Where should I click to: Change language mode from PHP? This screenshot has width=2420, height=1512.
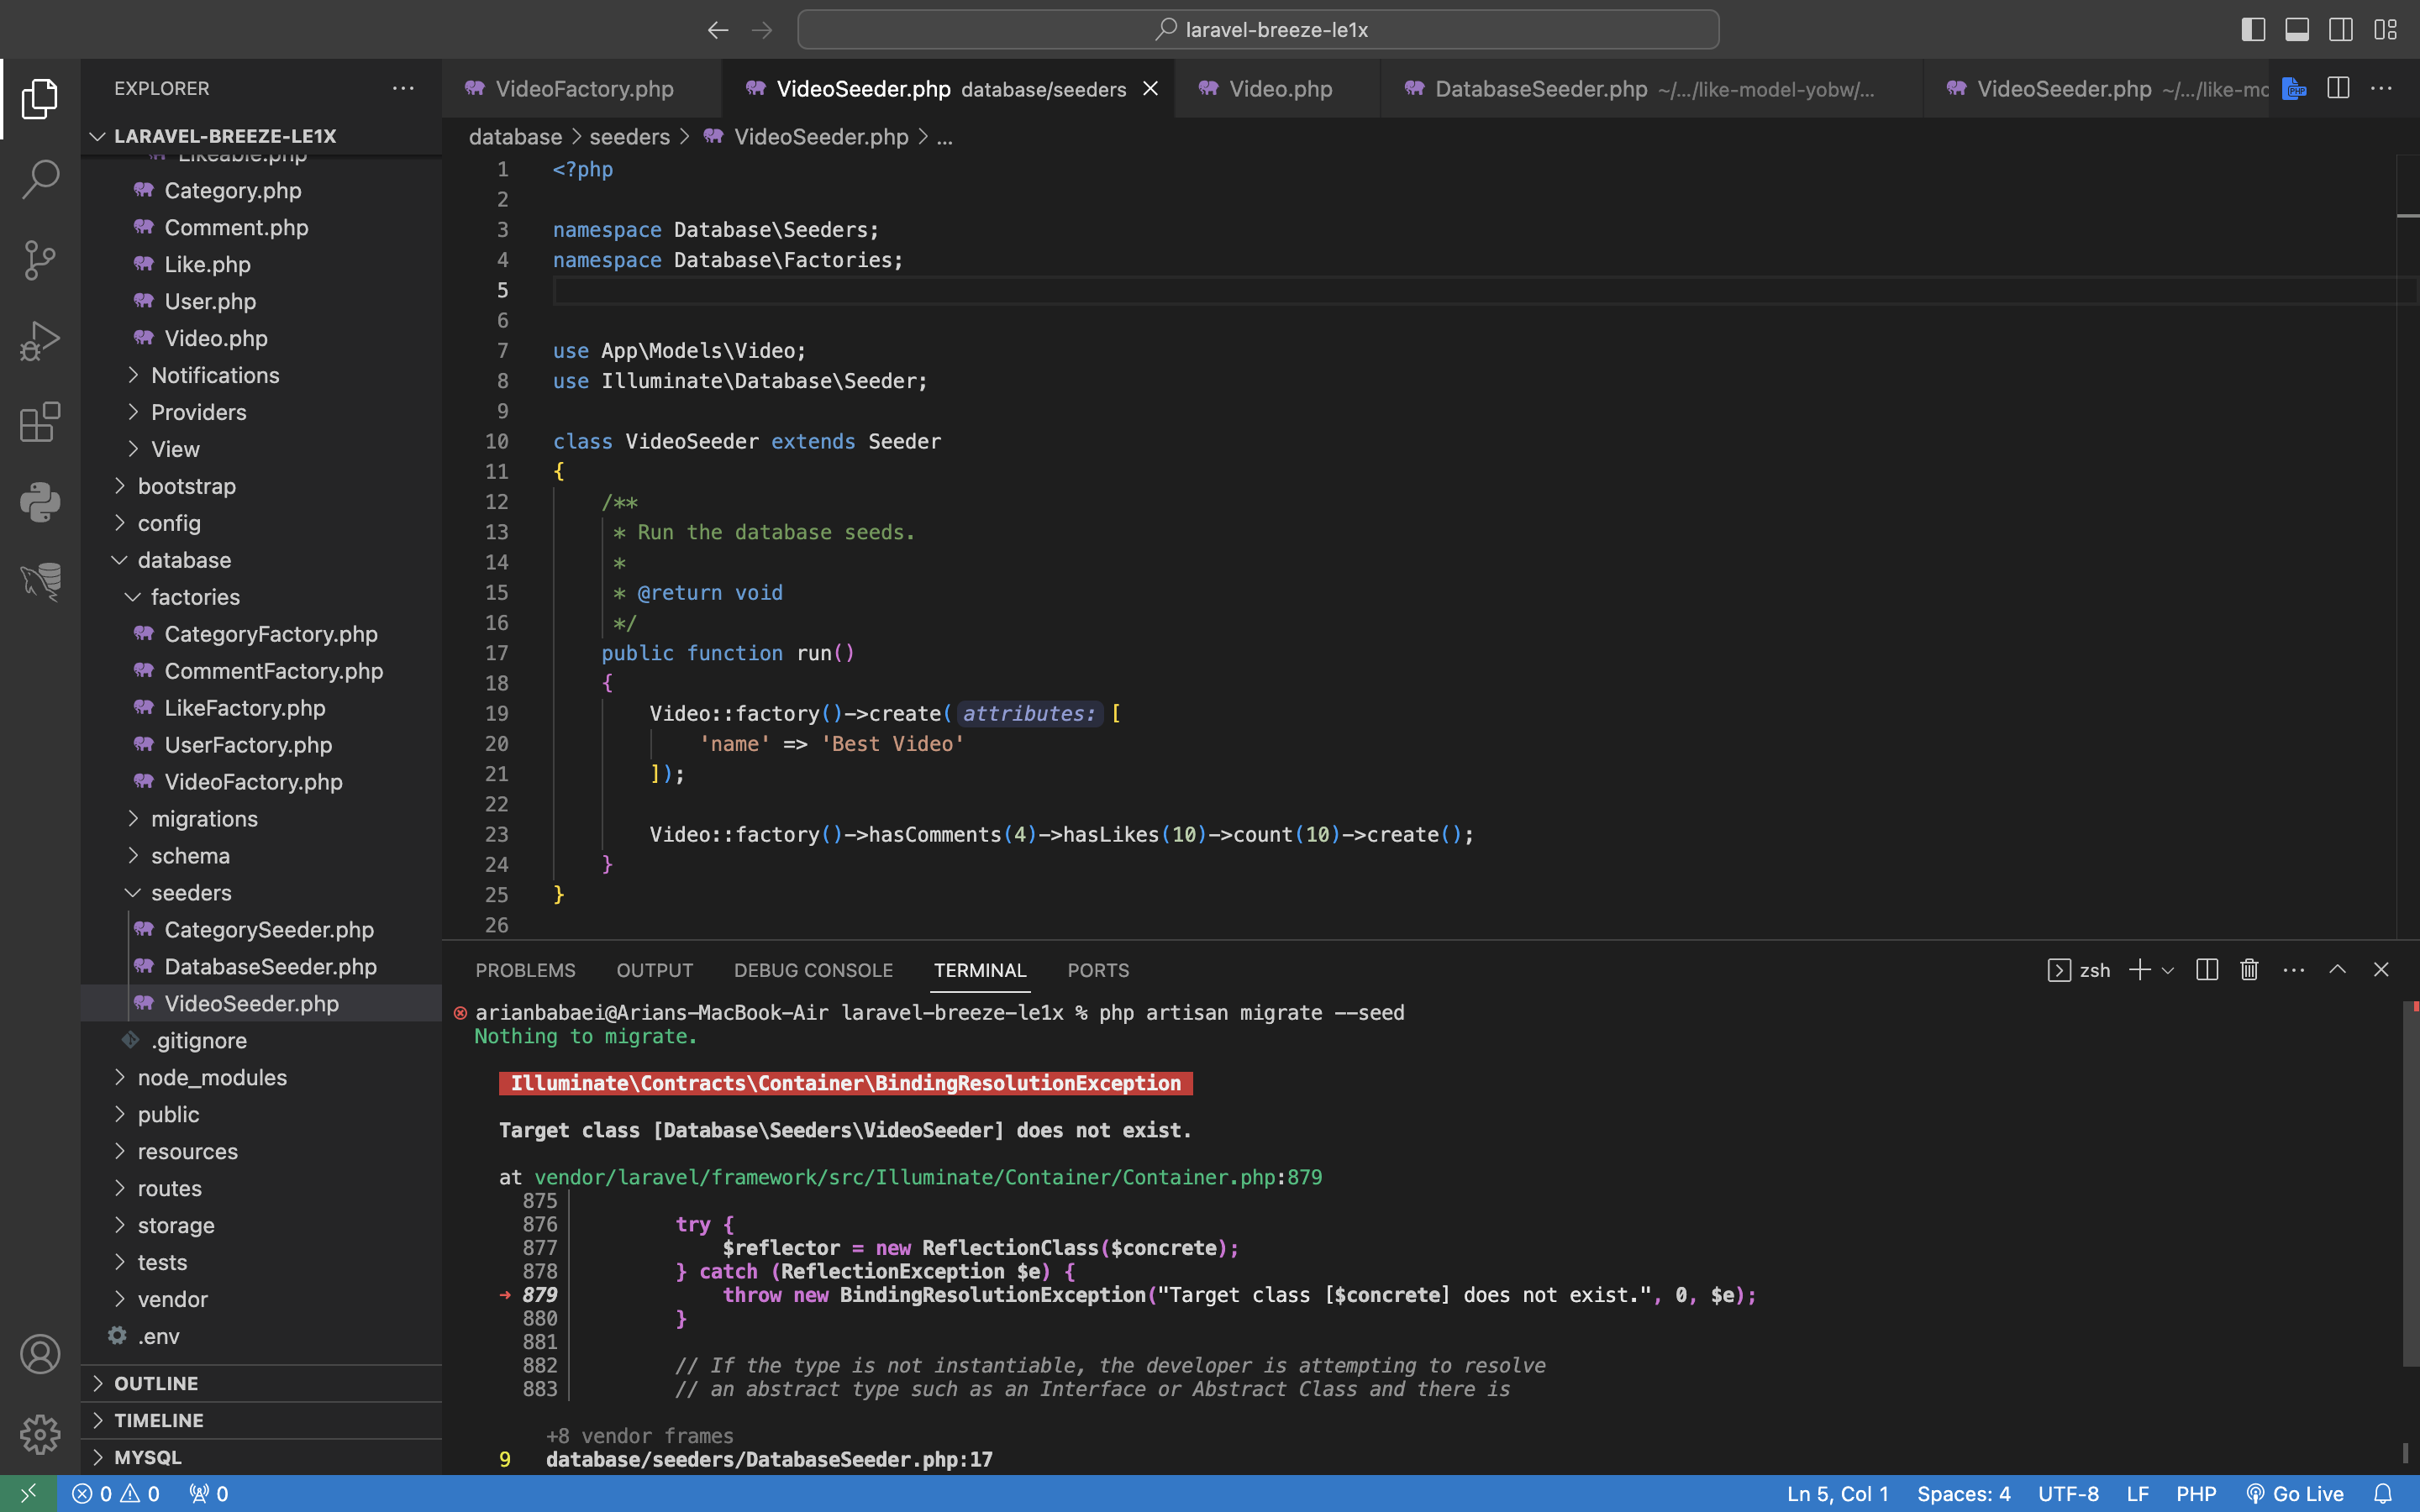pyautogui.click(x=2196, y=1494)
